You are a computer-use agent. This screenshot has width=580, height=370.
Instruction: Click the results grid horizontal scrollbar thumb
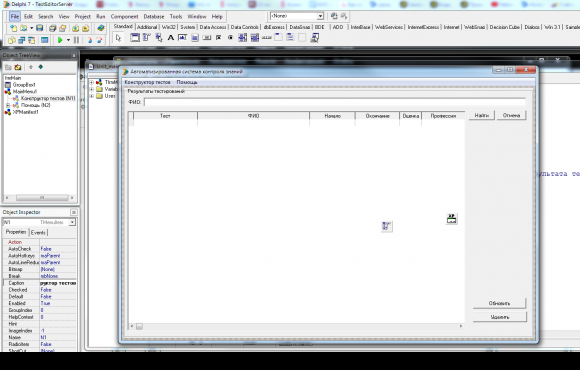[139, 326]
